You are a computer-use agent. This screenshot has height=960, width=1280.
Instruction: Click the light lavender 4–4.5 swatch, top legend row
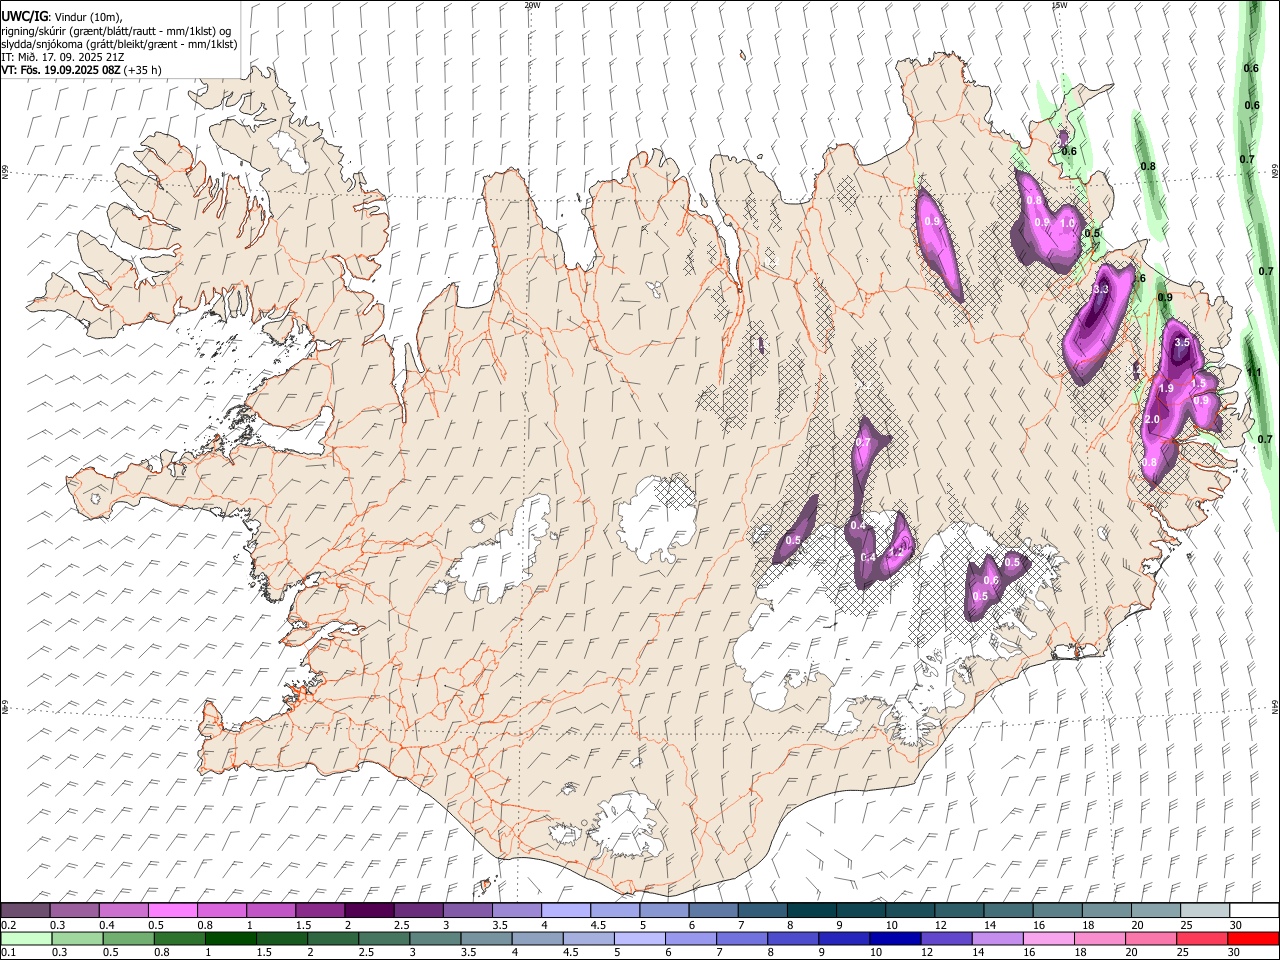tap(566, 911)
